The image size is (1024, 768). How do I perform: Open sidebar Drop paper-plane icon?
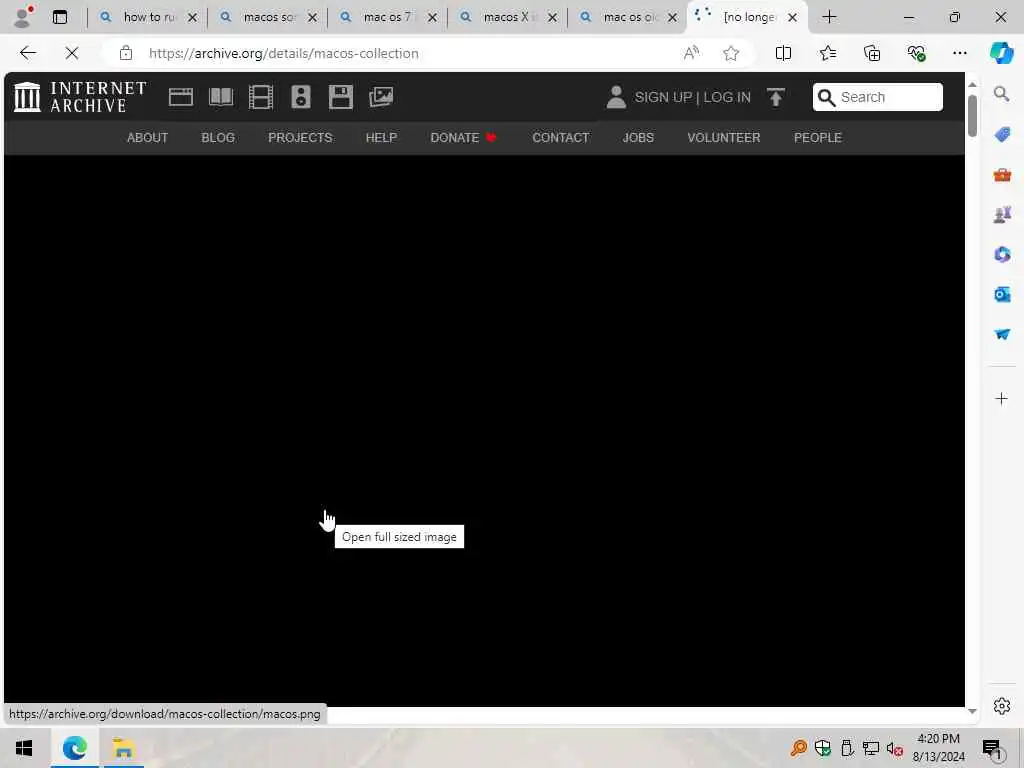coord(1001,334)
